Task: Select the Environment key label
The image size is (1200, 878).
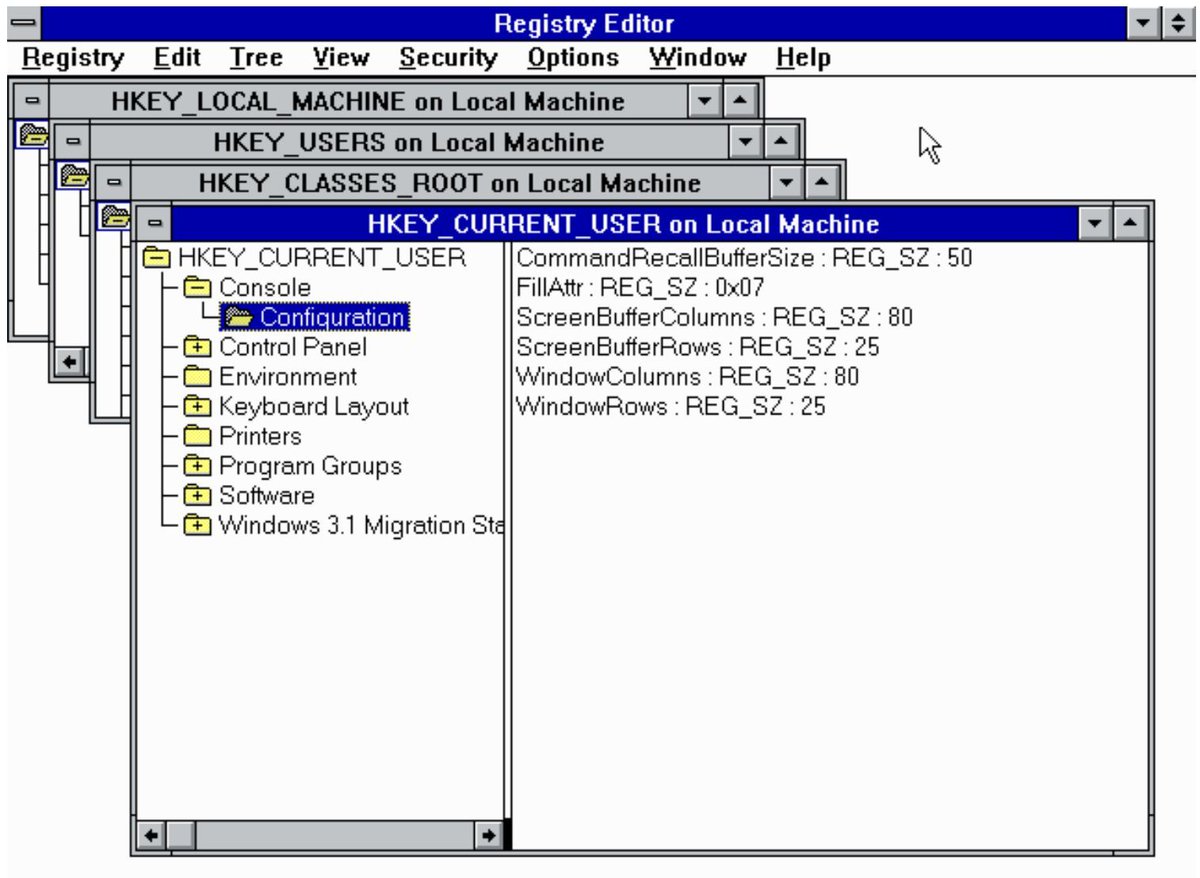Action: (288, 377)
